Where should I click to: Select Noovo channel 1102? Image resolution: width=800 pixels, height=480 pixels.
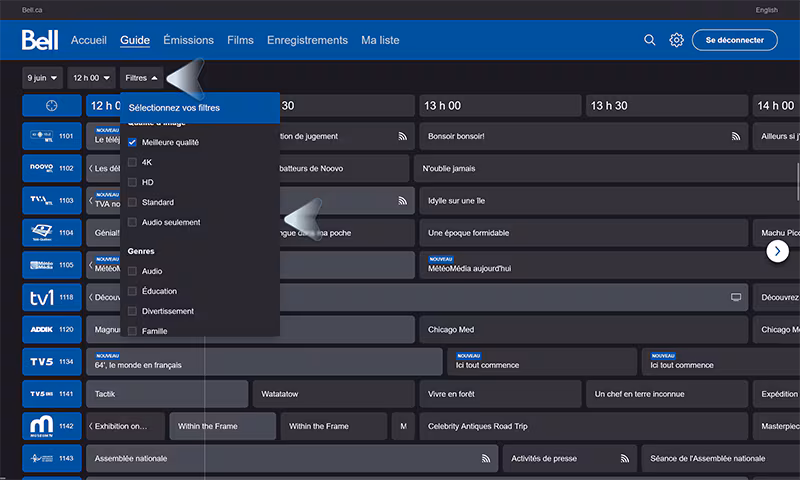coord(52,168)
